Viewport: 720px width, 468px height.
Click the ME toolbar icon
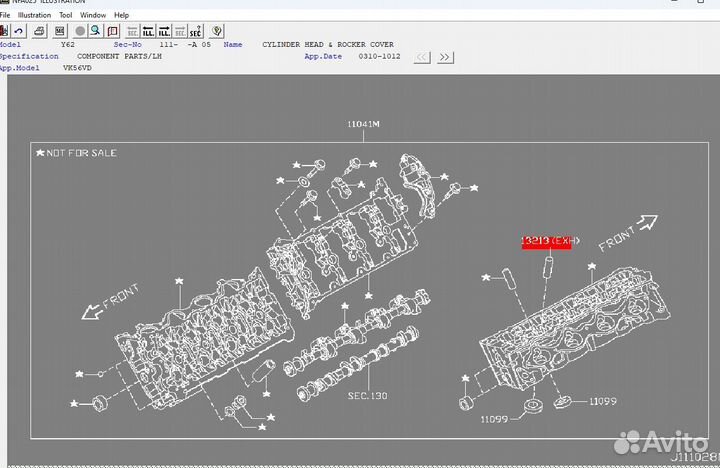click(x=60, y=31)
